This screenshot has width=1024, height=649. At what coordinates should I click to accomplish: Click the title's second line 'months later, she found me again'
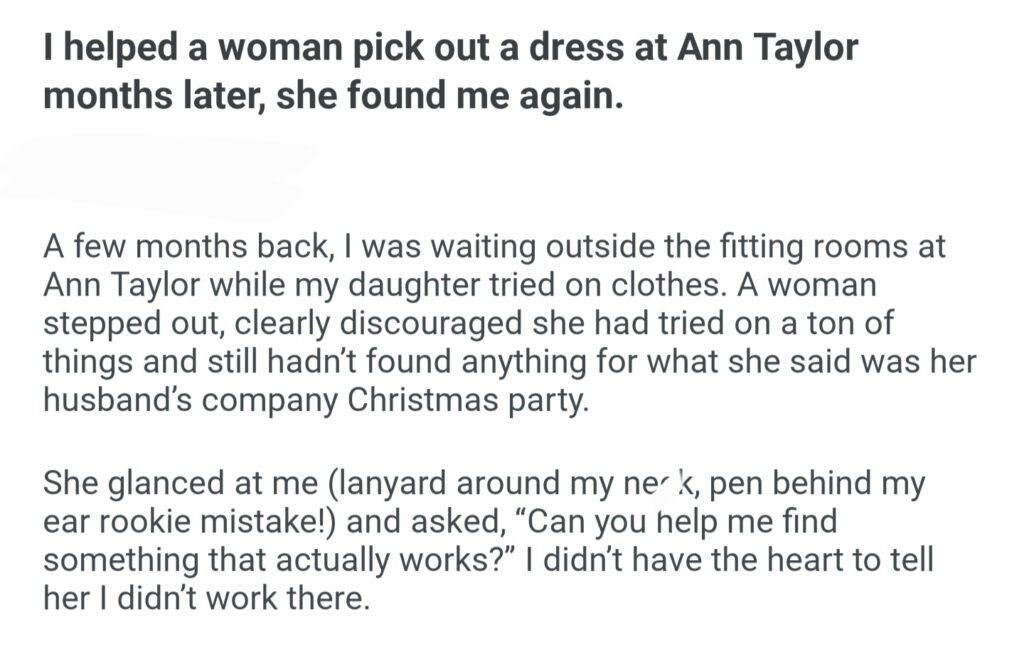coord(333,98)
